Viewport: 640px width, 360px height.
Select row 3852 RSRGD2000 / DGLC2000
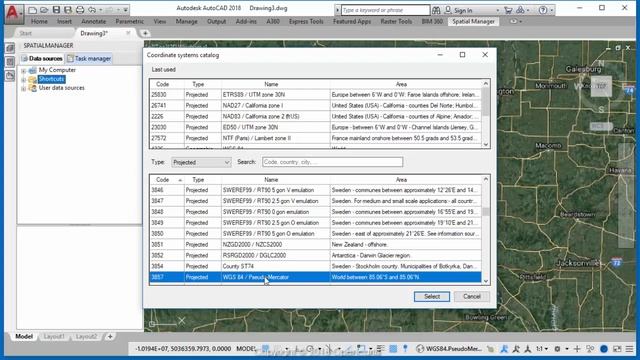[x=315, y=256]
